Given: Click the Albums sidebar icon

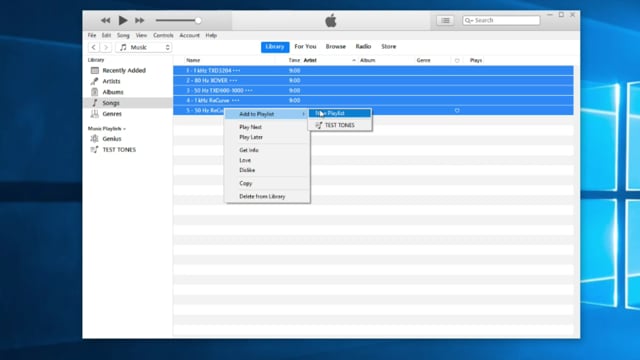Looking at the screenshot, I should tap(95, 92).
